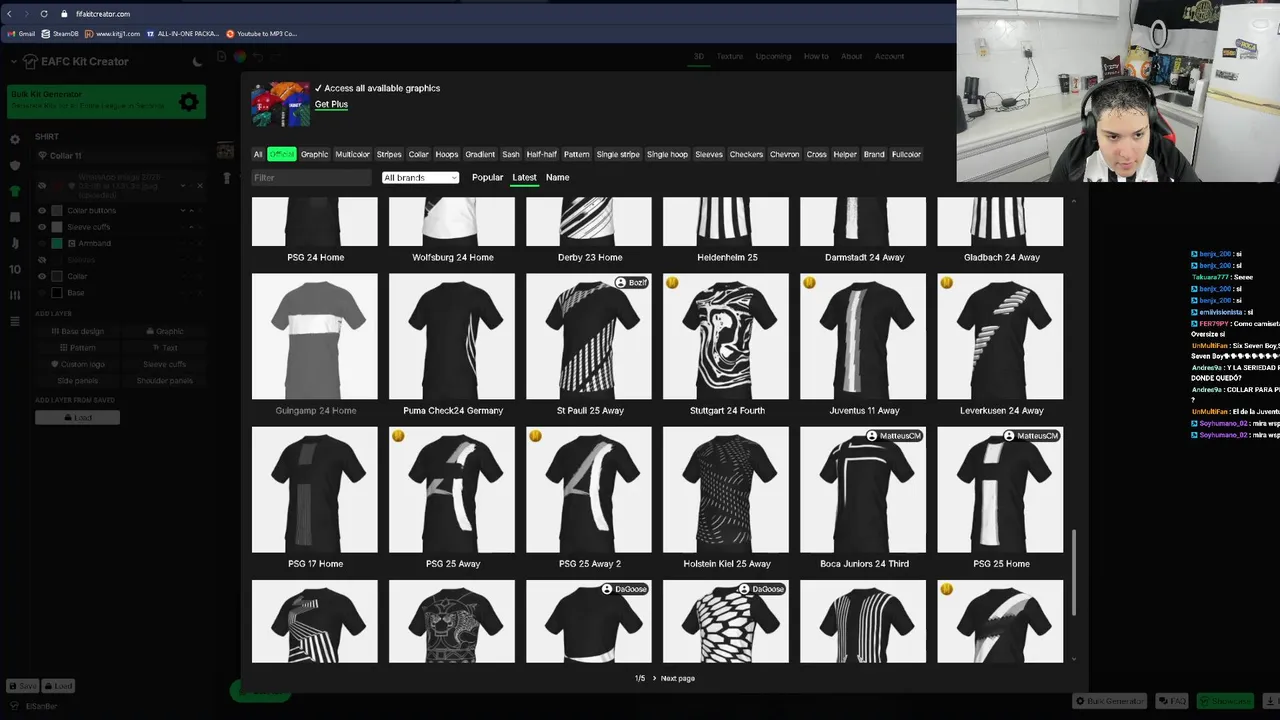Open the FAQ button at bottom

tap(1172, 701)
